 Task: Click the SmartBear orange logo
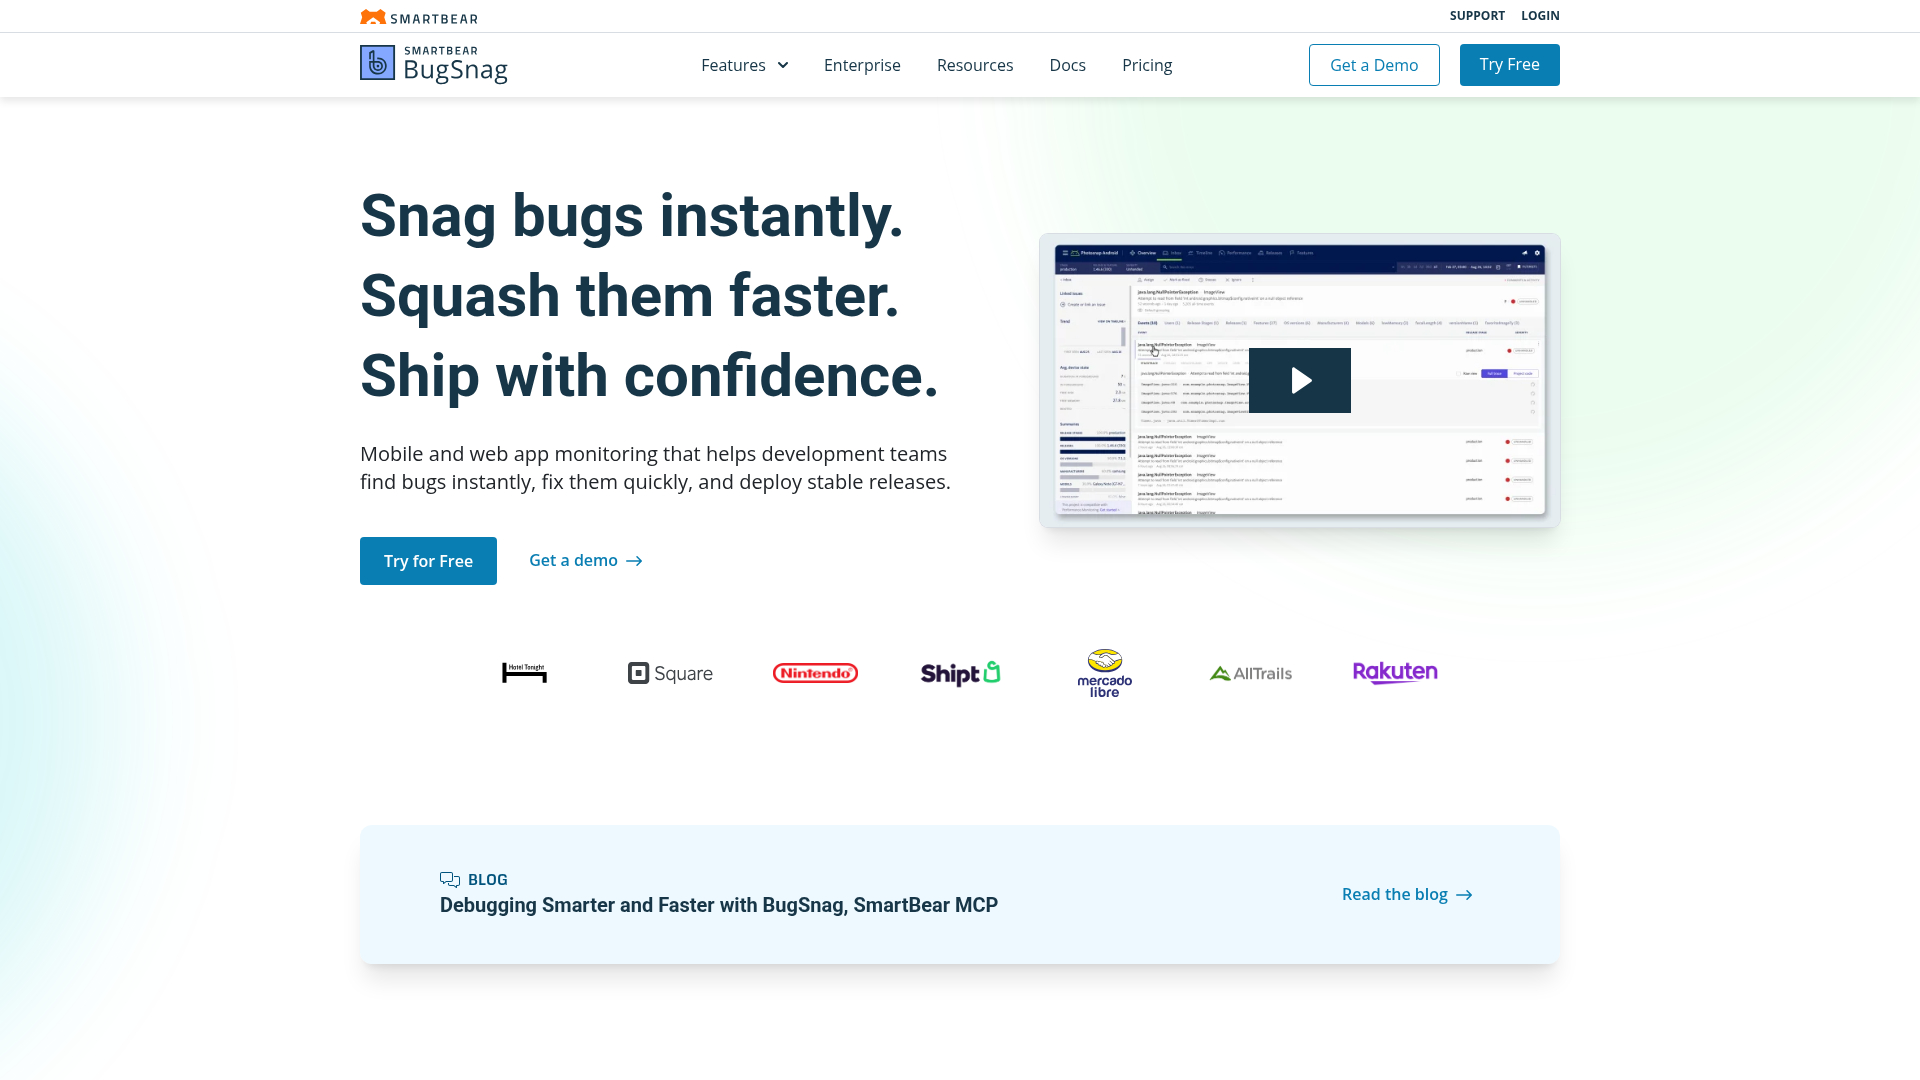[371, 16]
